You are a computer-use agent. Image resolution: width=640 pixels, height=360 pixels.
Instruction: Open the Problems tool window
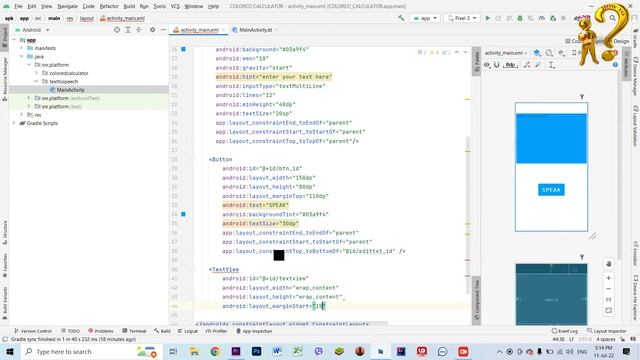(x=101, y=331)
